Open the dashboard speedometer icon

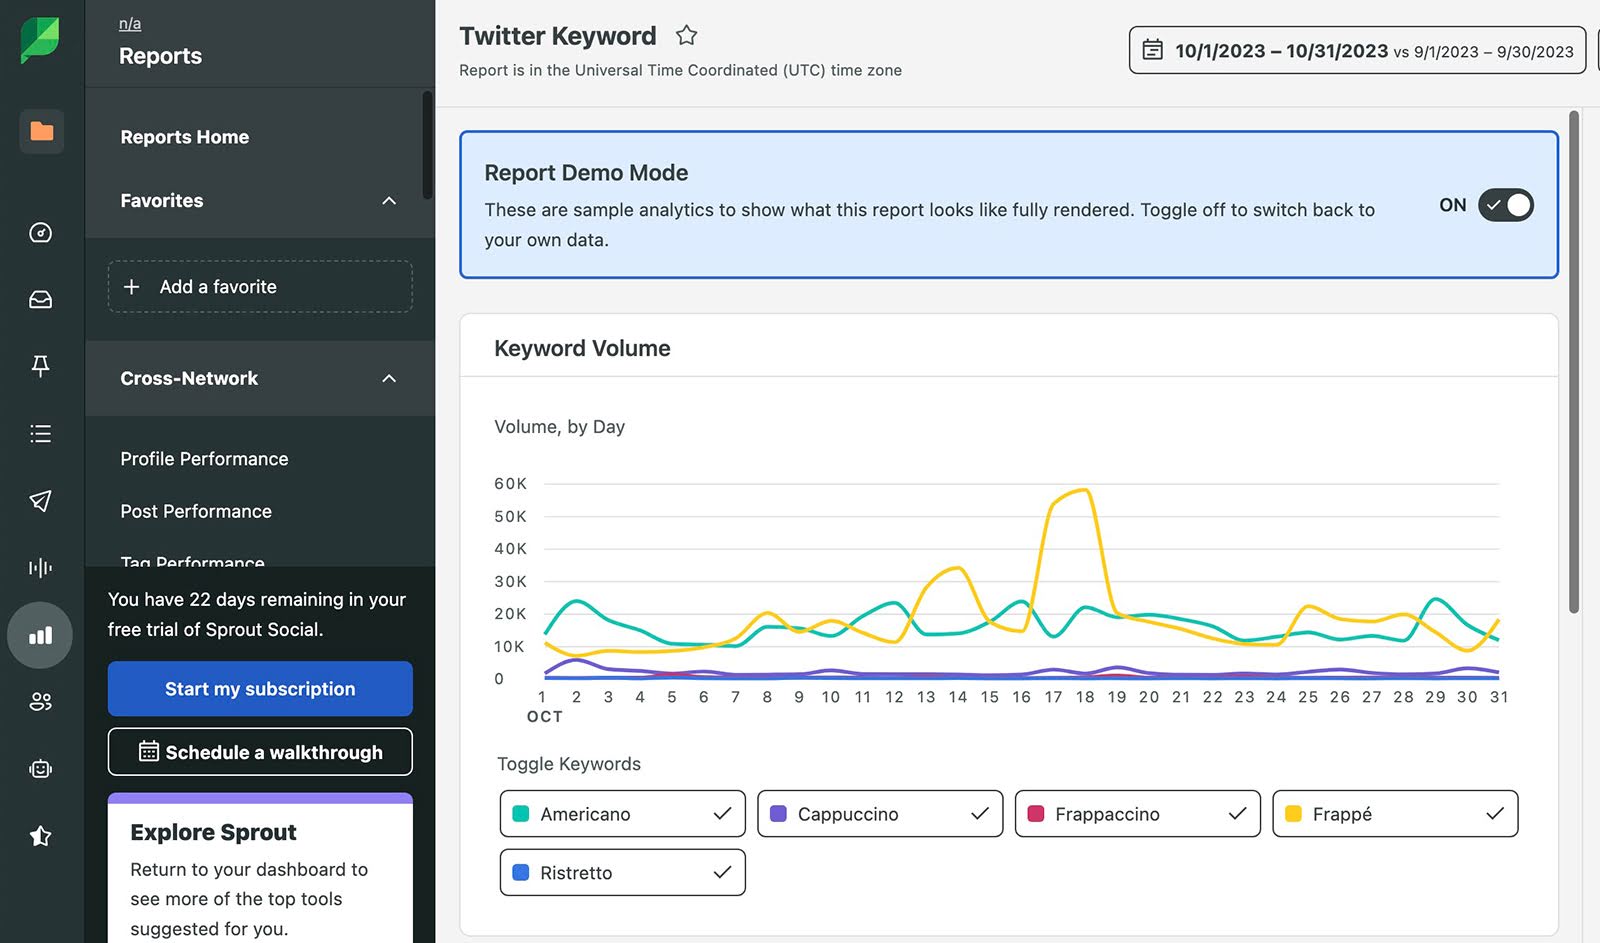pos(40,232)
